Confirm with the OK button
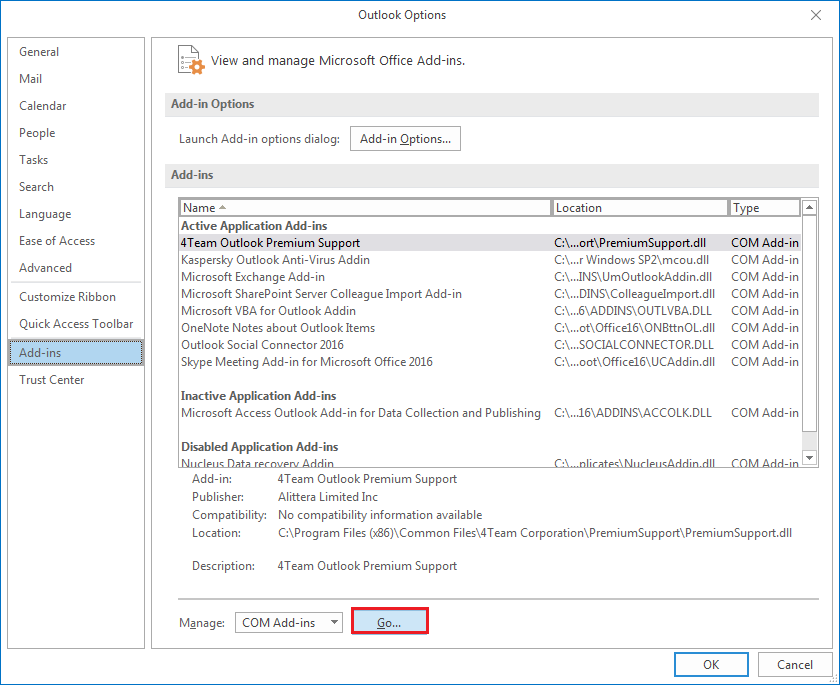Image resolution: width=840 pixels, height=685 pixels. tap(711, 665)
